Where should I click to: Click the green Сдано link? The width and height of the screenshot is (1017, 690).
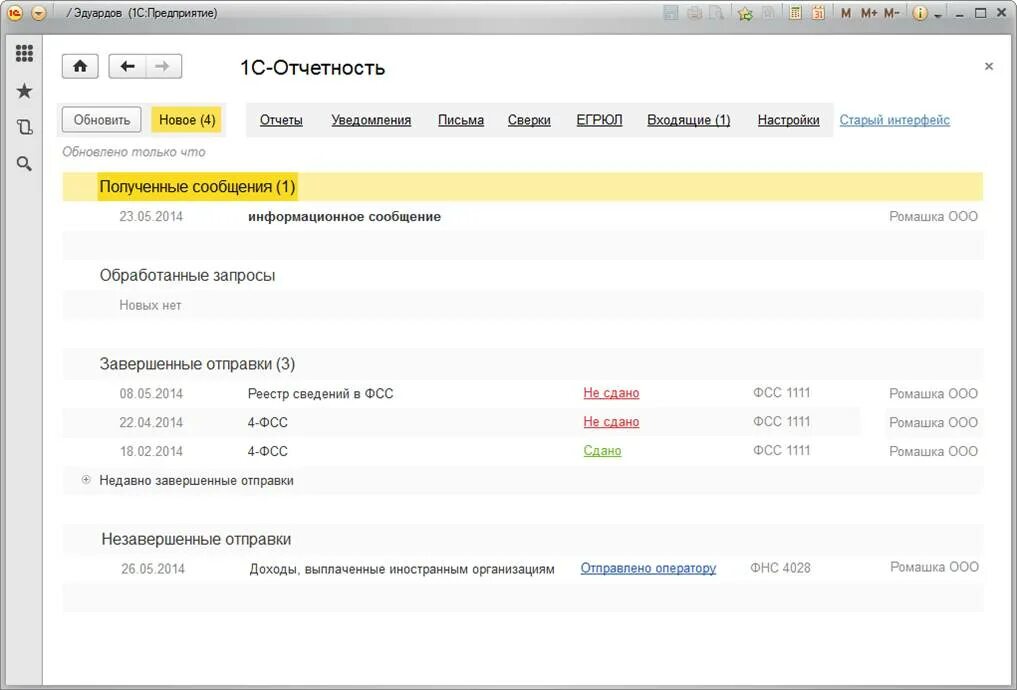point(602,451)
